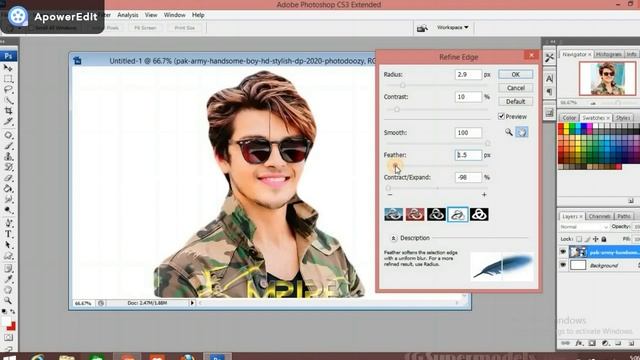The height and width of the screenshot is (360, 640).
Task: Select the Slice tool
Action: coord(8,121)
